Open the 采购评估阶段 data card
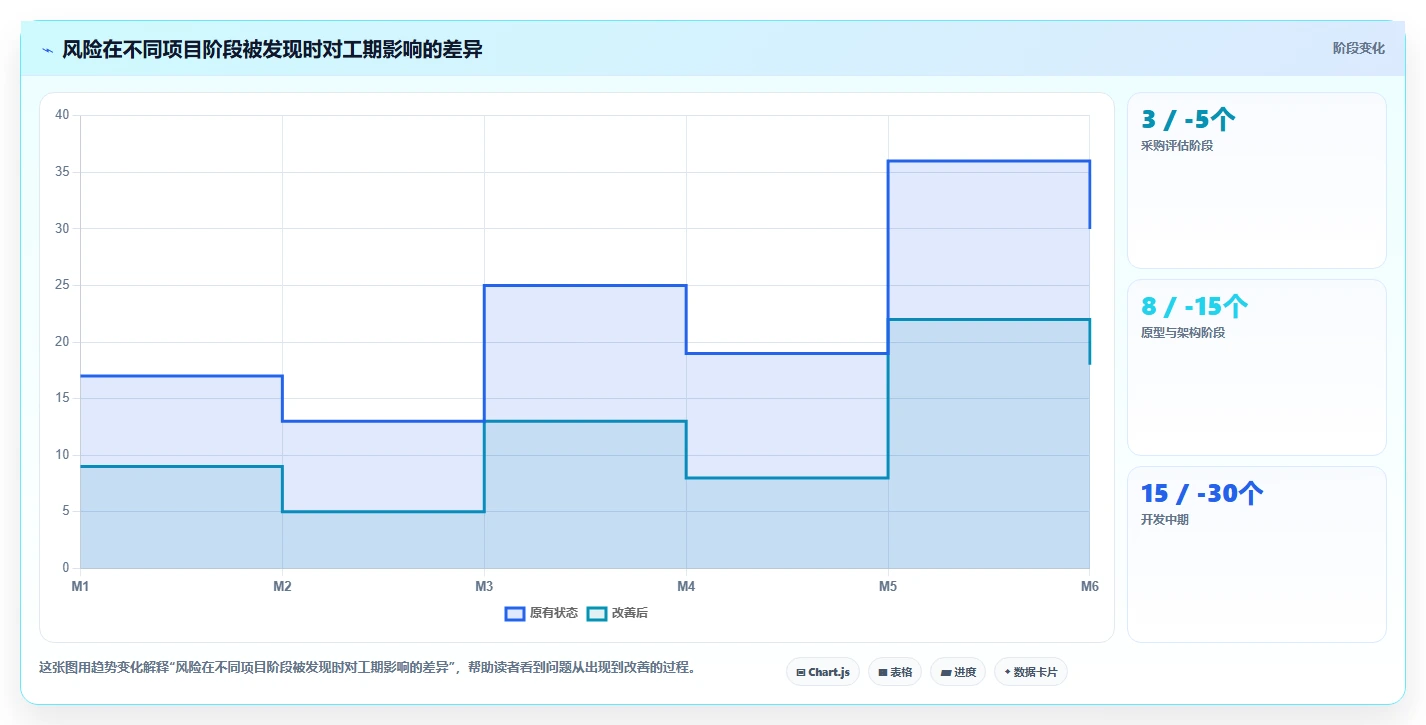 [x=1257, y=180]
